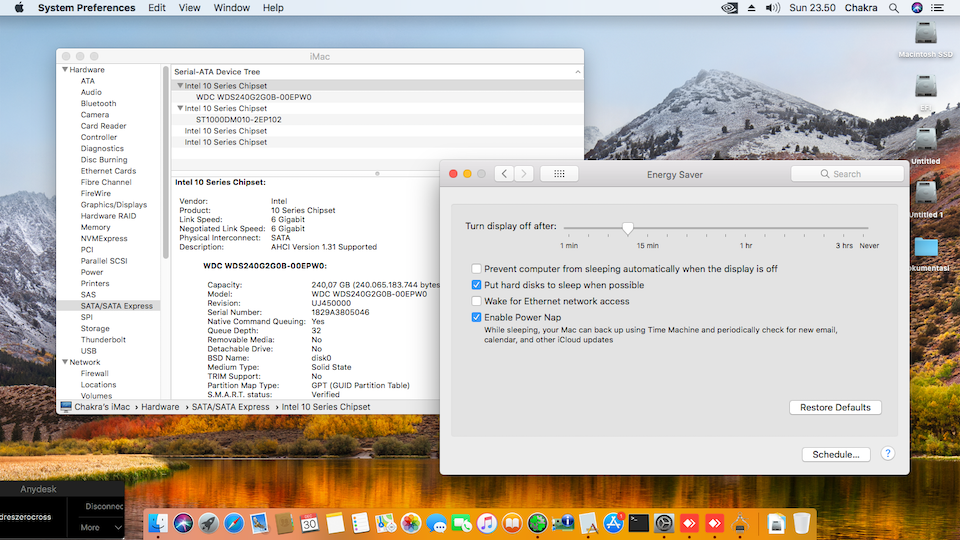Collapse the Hardware section in sidebar

[x=65, y=70]
